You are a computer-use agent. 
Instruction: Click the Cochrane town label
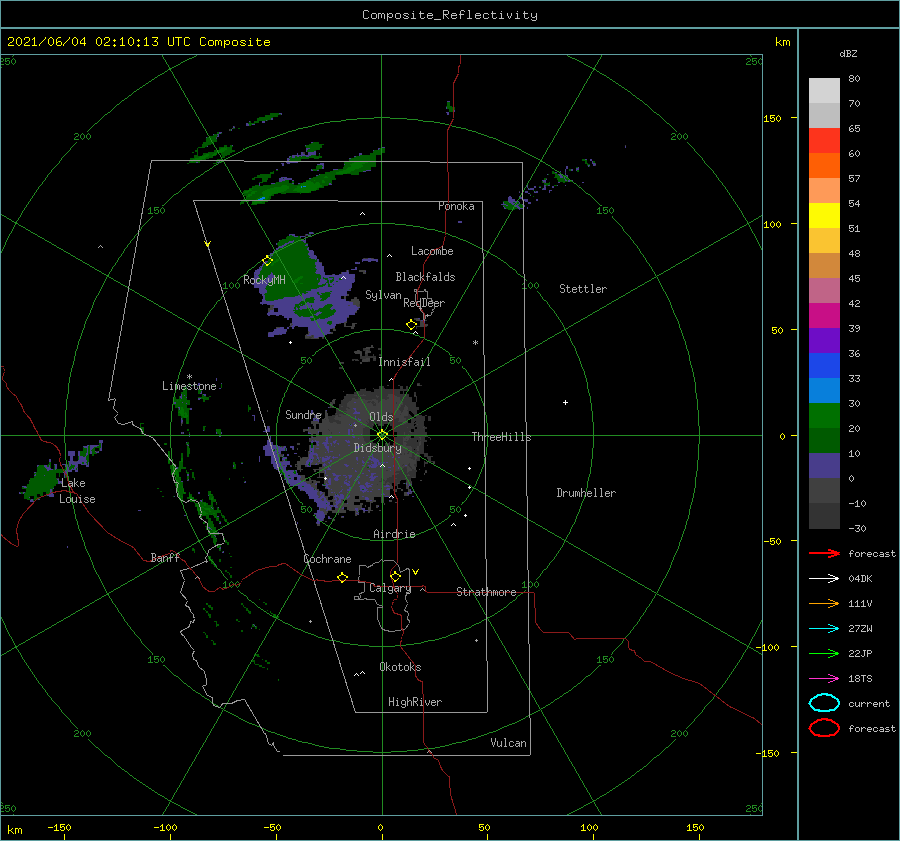327,559
